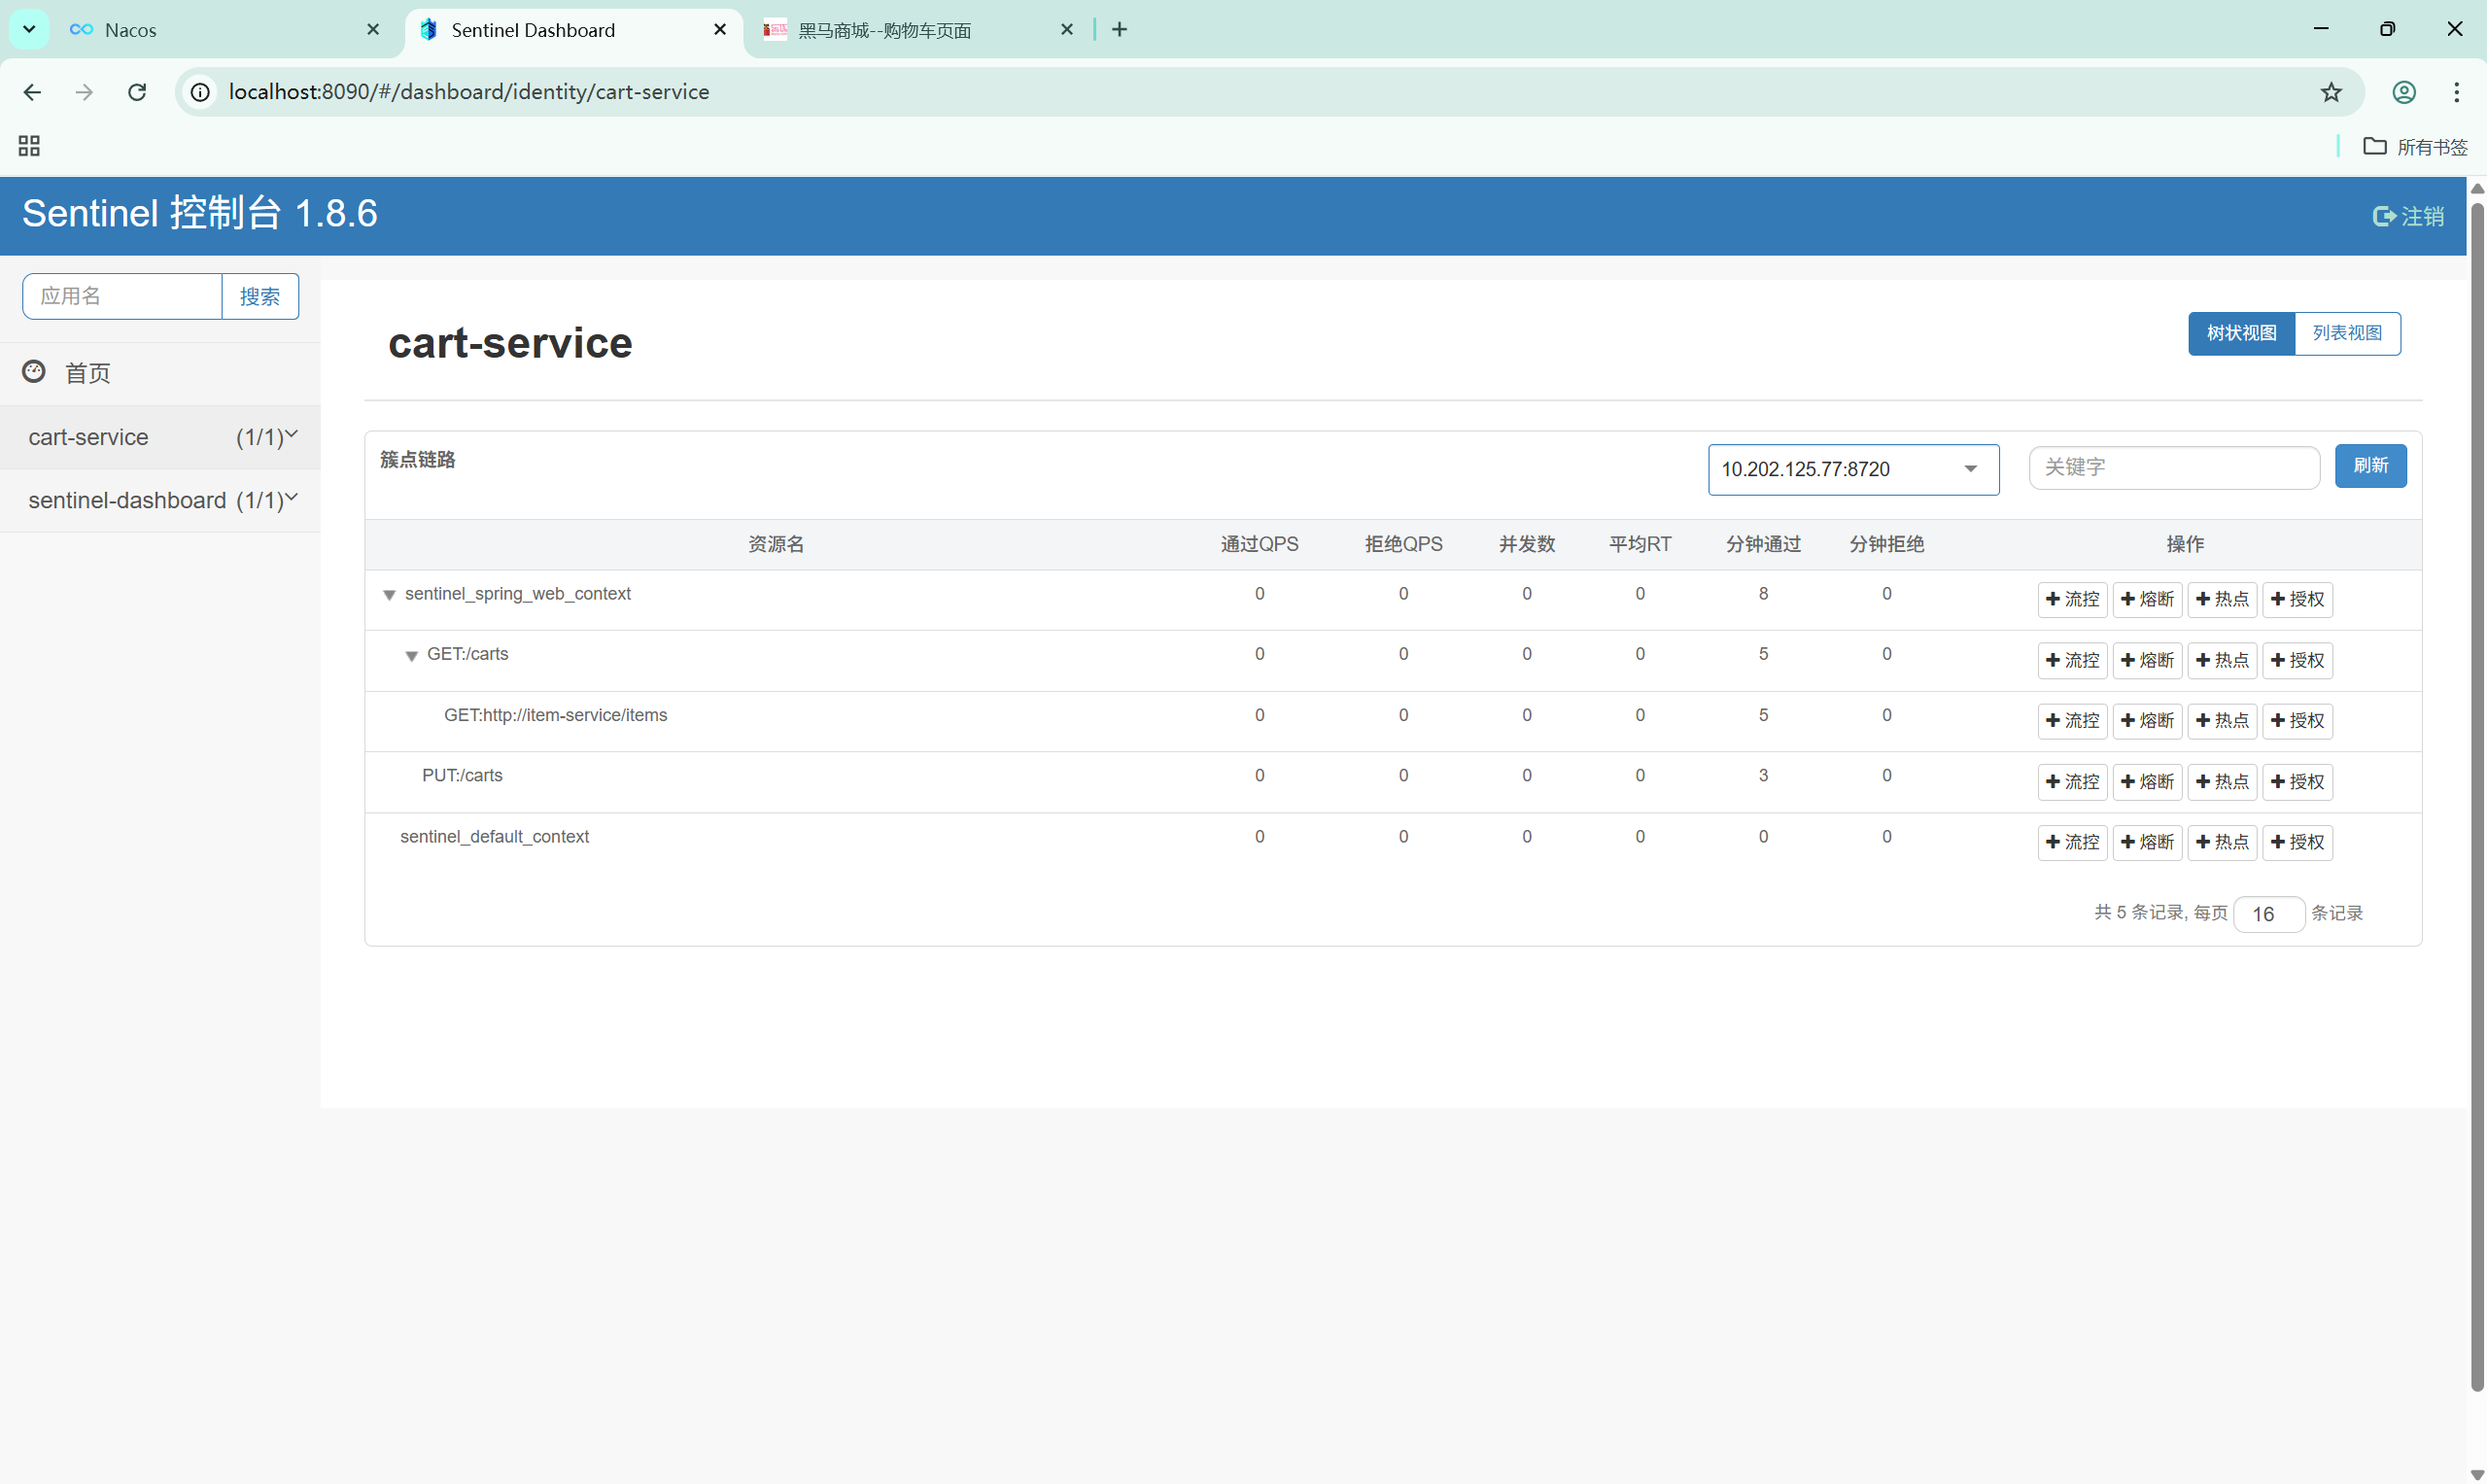View site information icon in address bar
Image resolution: width=2487 pixels, height=1484 pixels.
pyautogui.click(x=200, y=92)
